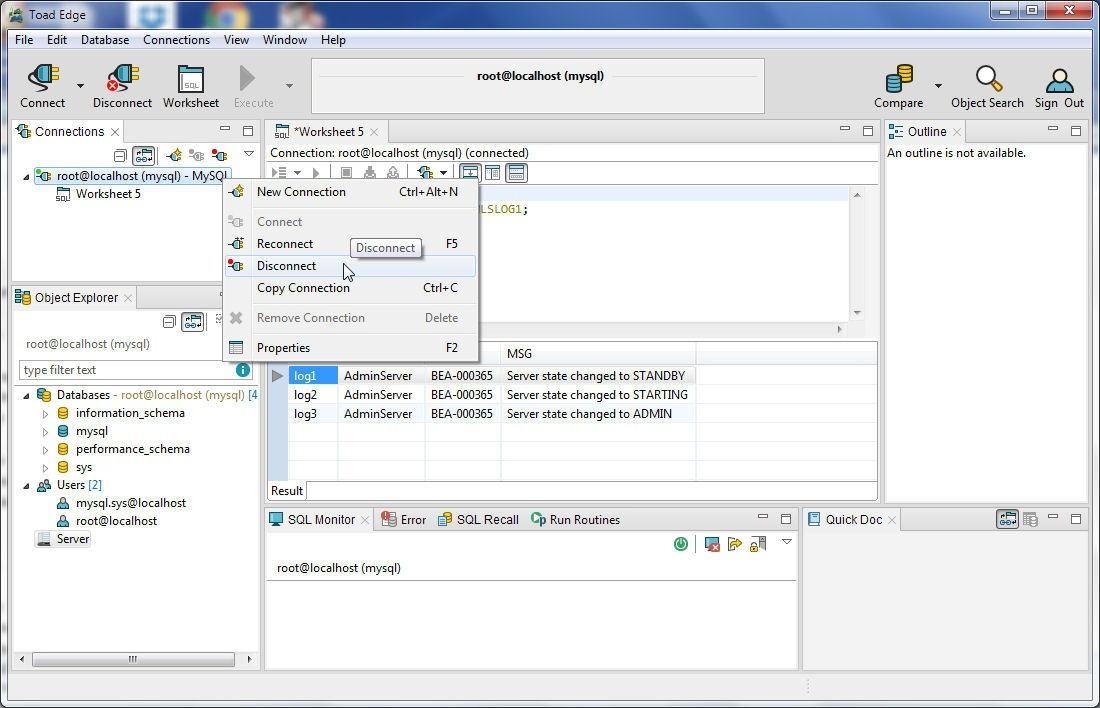Click the type filter text input

[127, 370]
